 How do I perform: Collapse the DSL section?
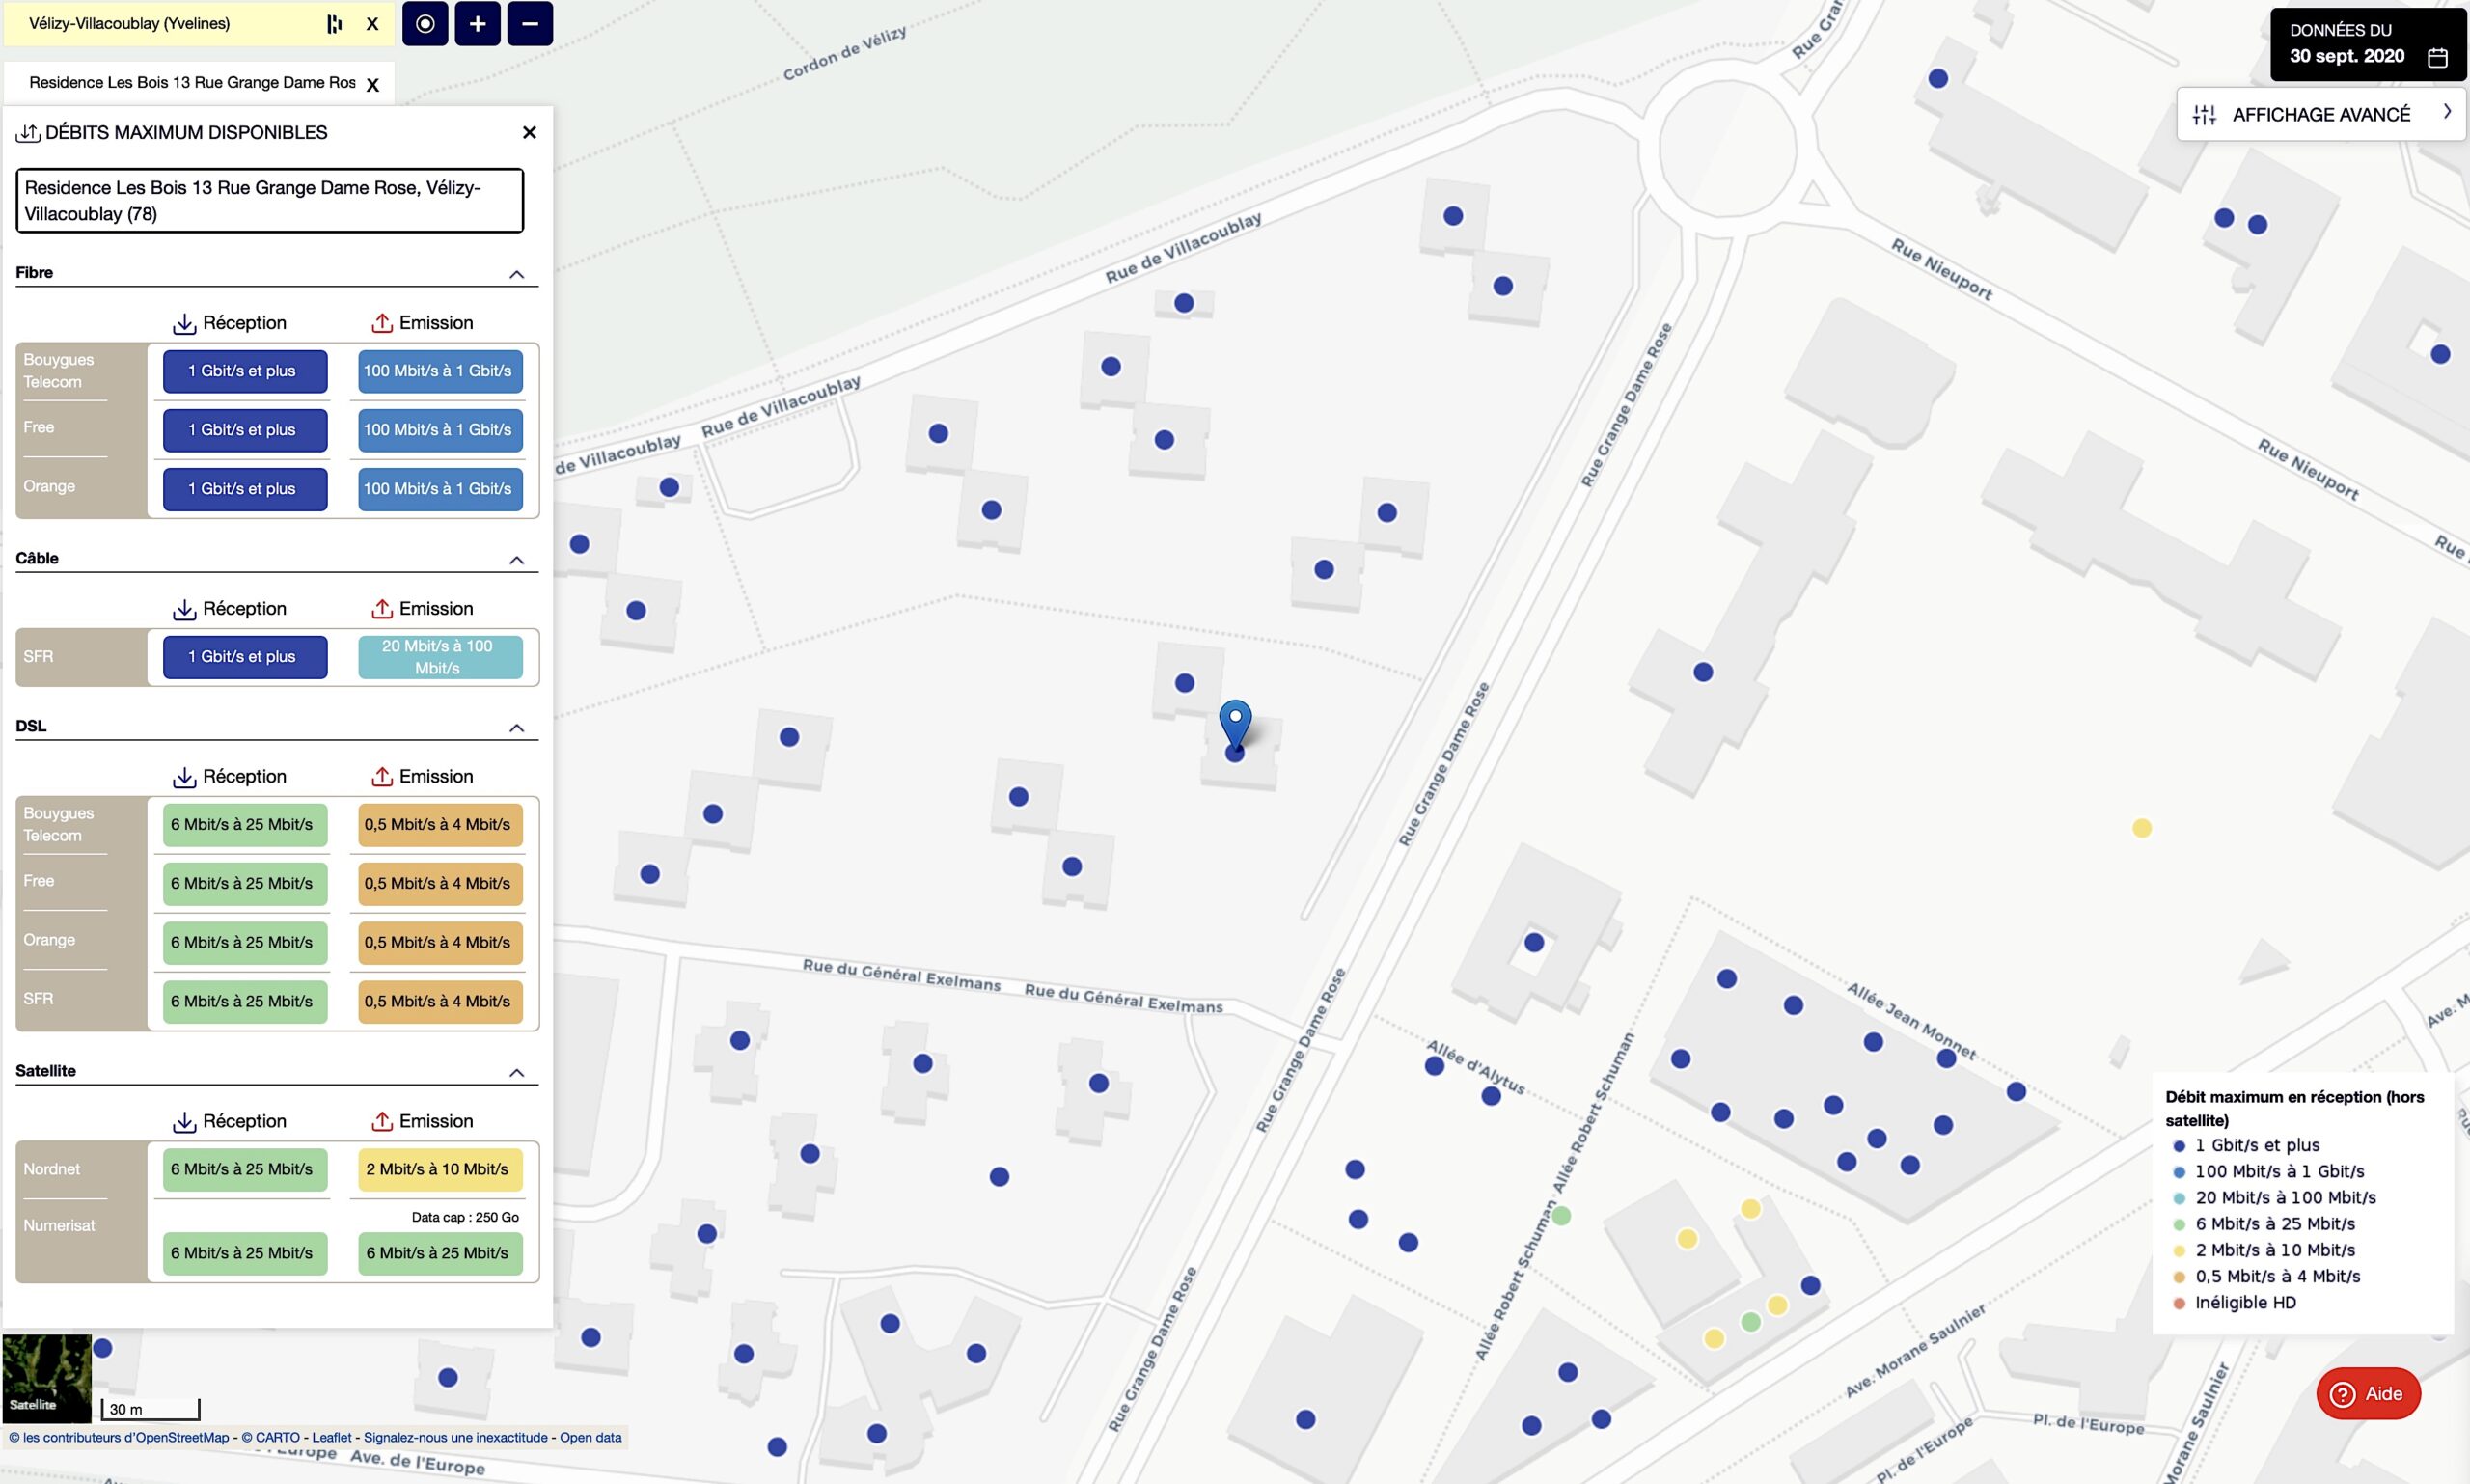(516, 728)
